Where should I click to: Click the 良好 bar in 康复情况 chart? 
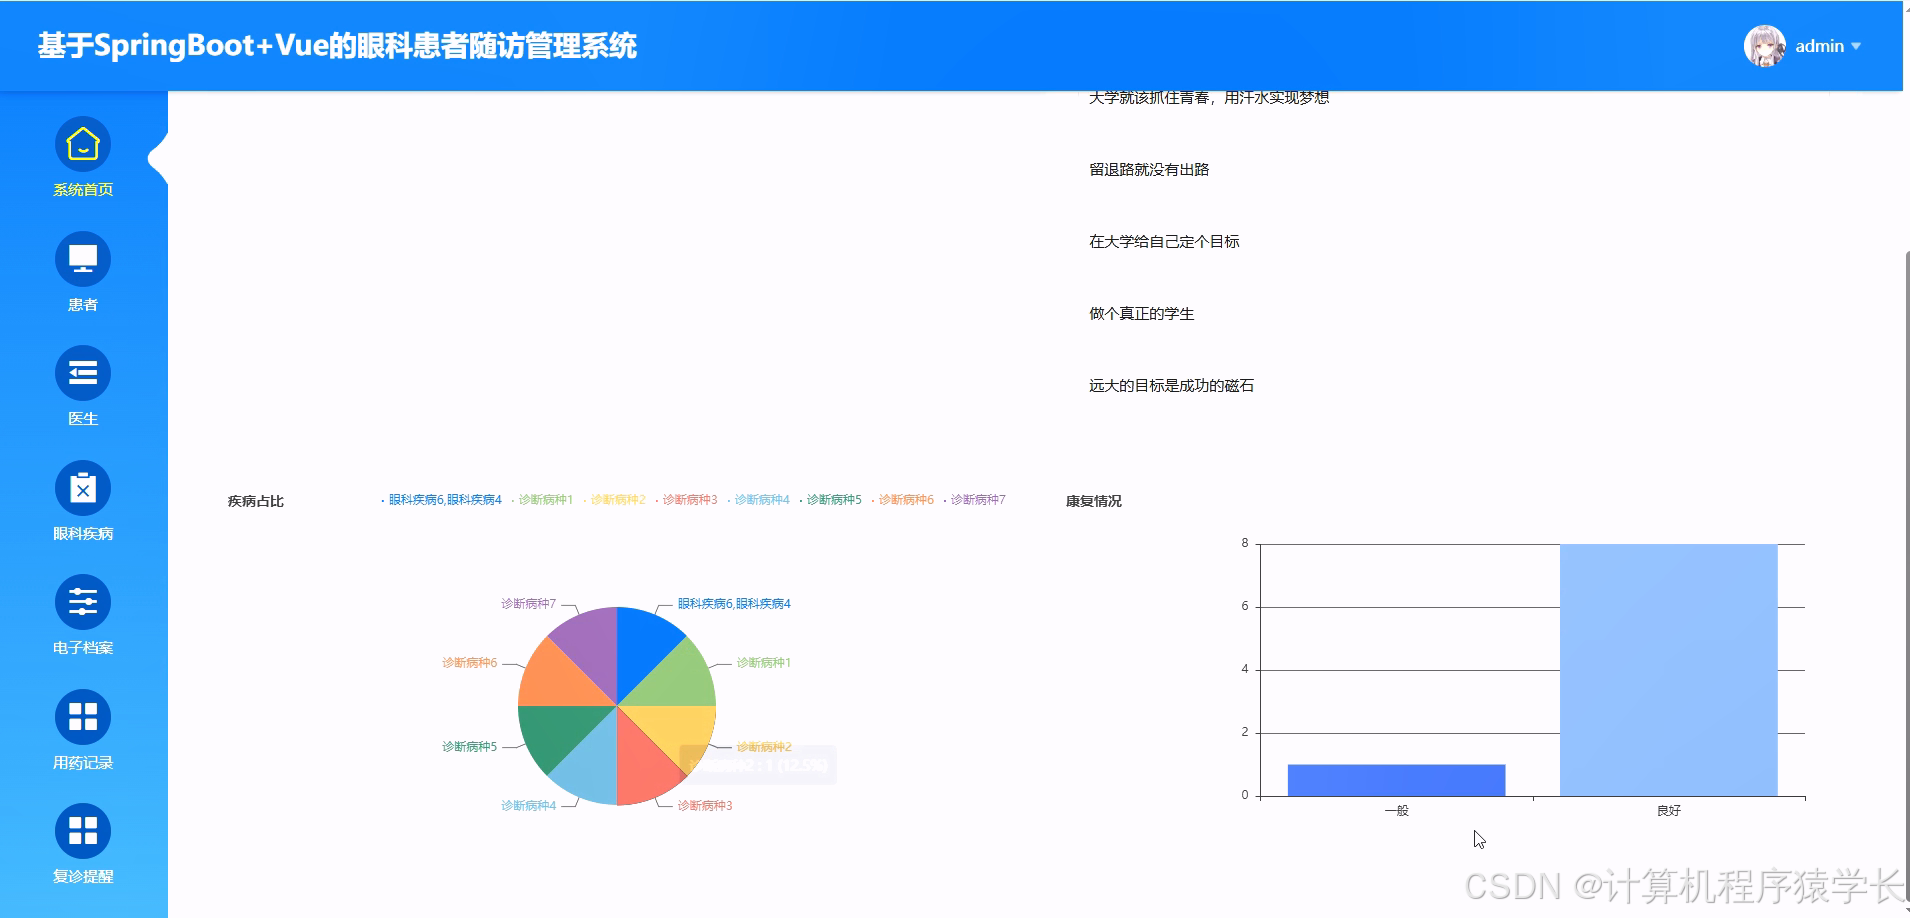(x=1668, y=670)
